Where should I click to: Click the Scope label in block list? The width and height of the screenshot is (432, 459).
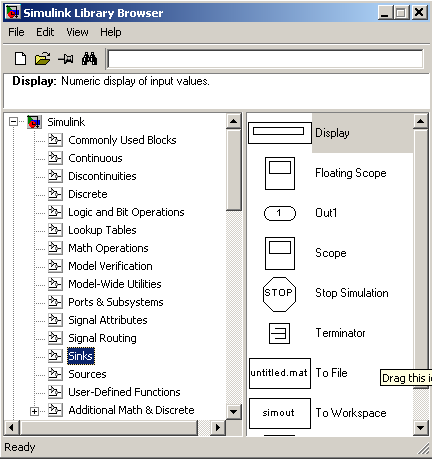[331, 253]
